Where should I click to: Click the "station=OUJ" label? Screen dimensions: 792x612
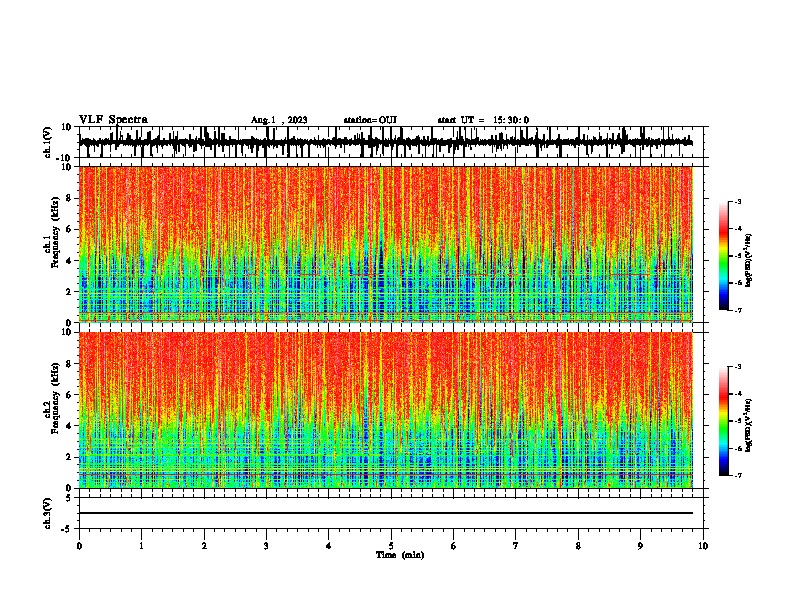point(370,120)
